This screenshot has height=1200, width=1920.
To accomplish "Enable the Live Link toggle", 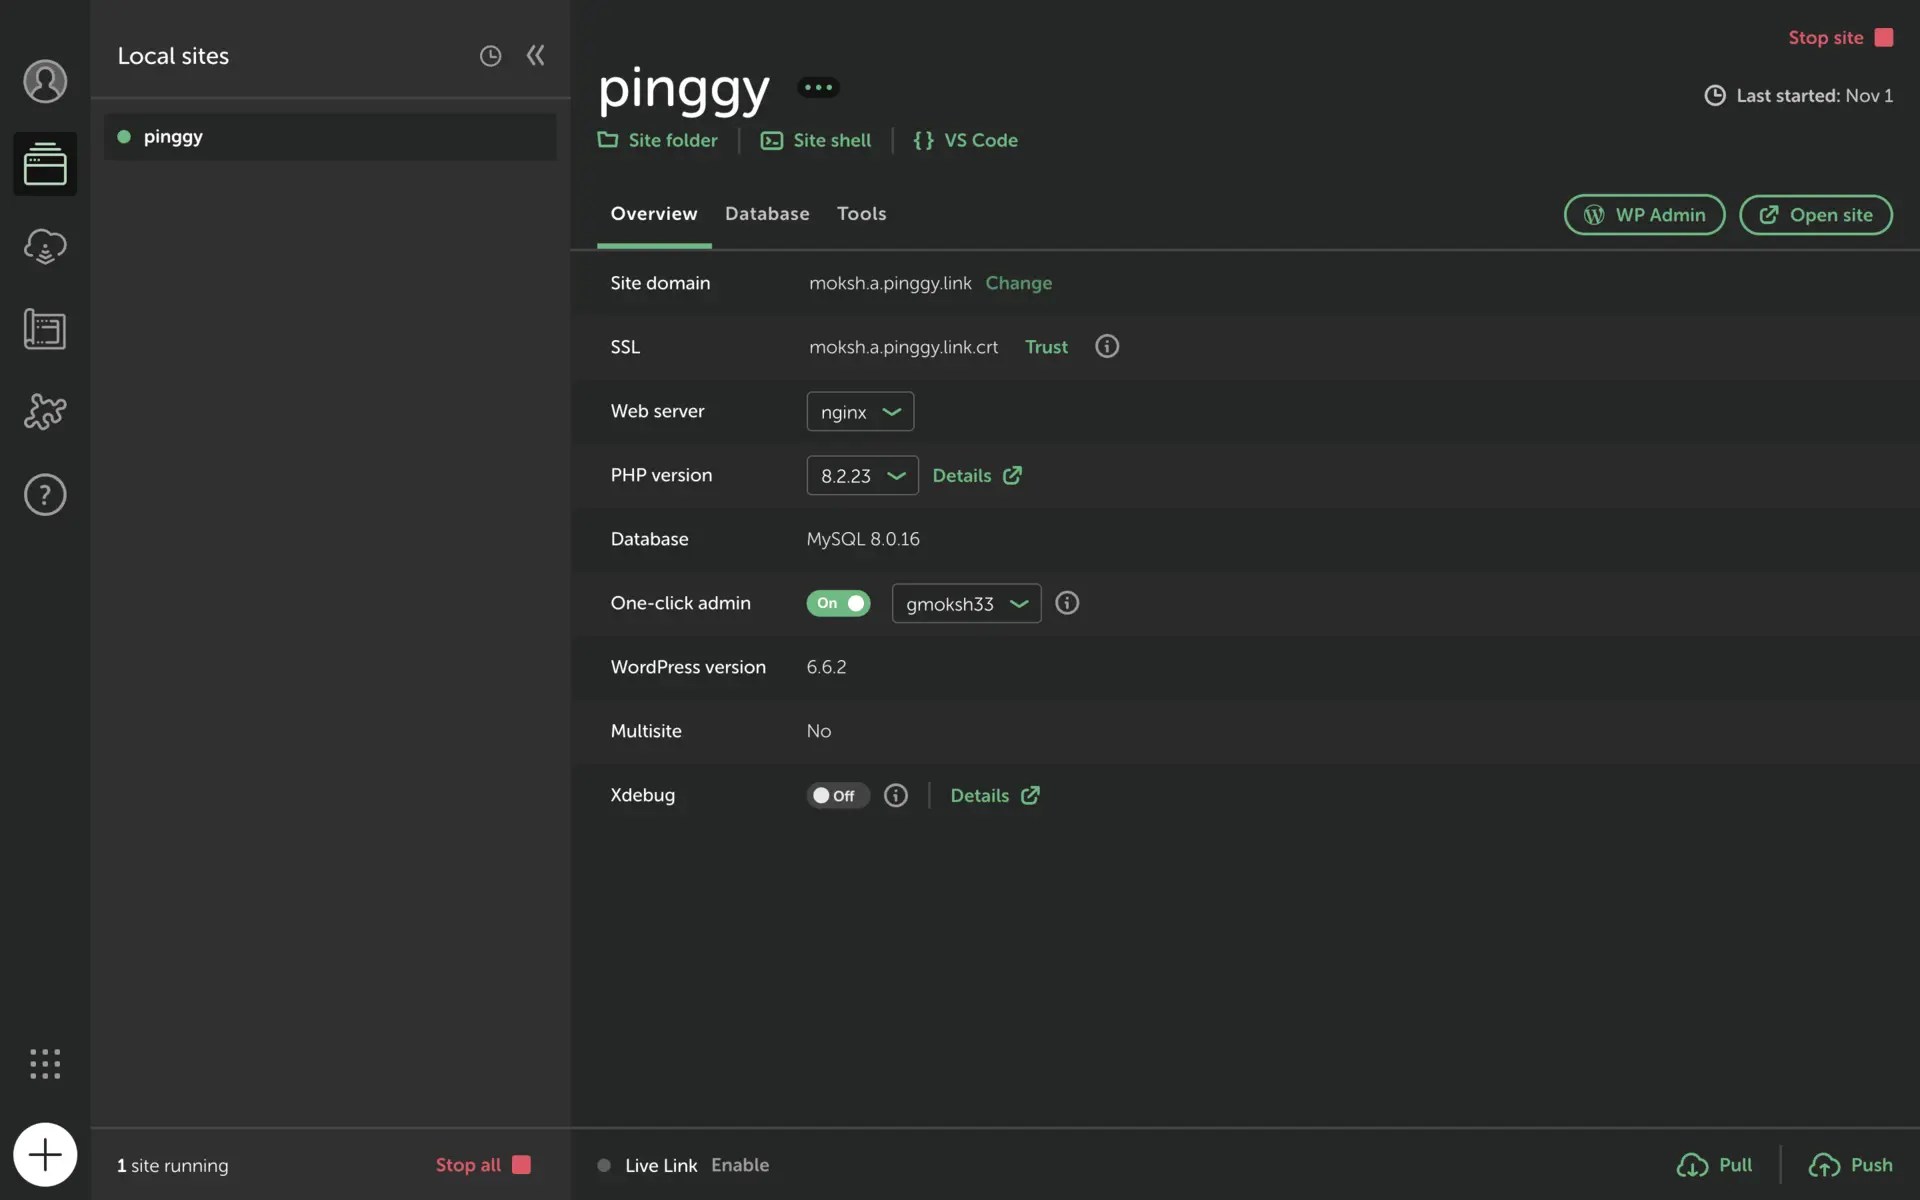I will pos(740,1164).
